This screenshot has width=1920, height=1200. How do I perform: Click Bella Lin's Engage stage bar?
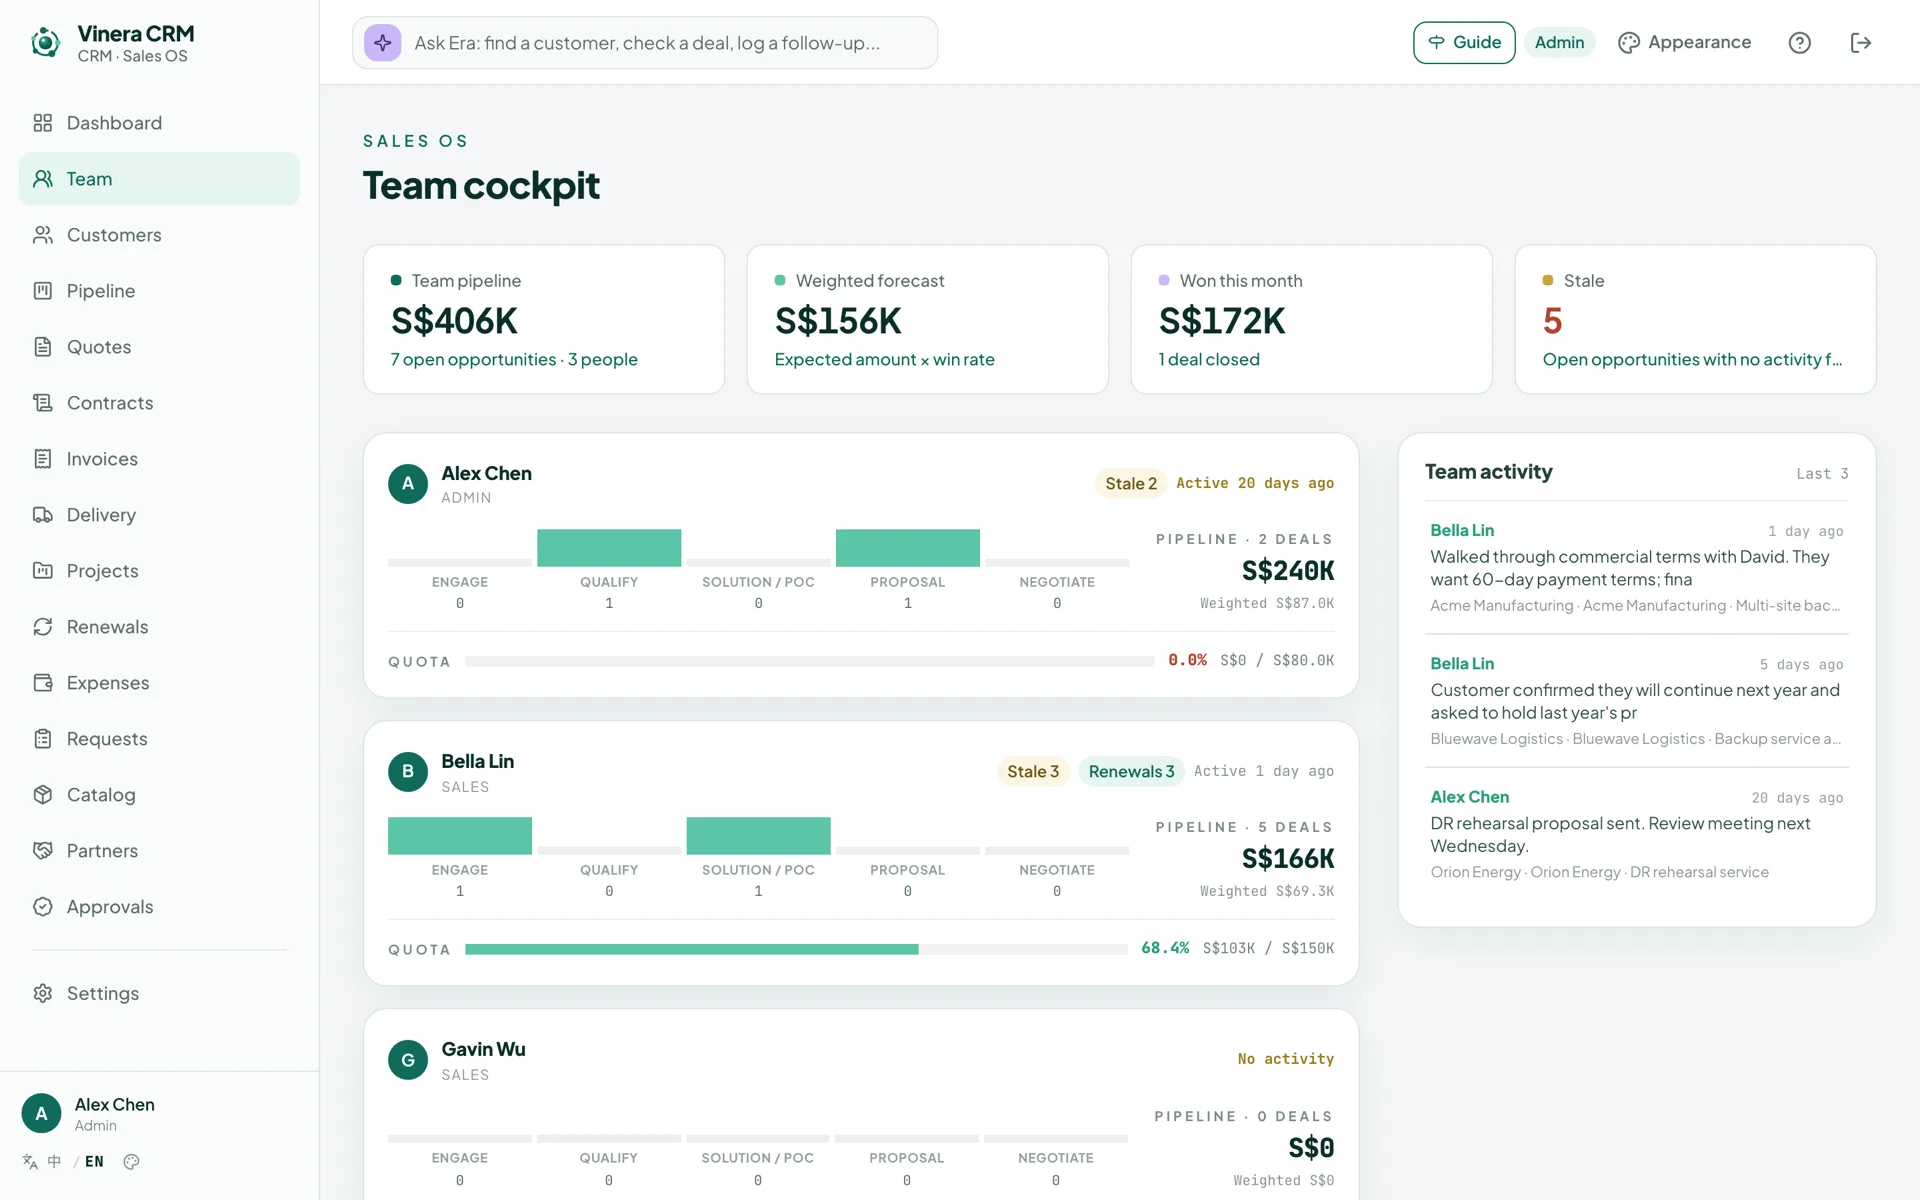[x=459, y=836]
